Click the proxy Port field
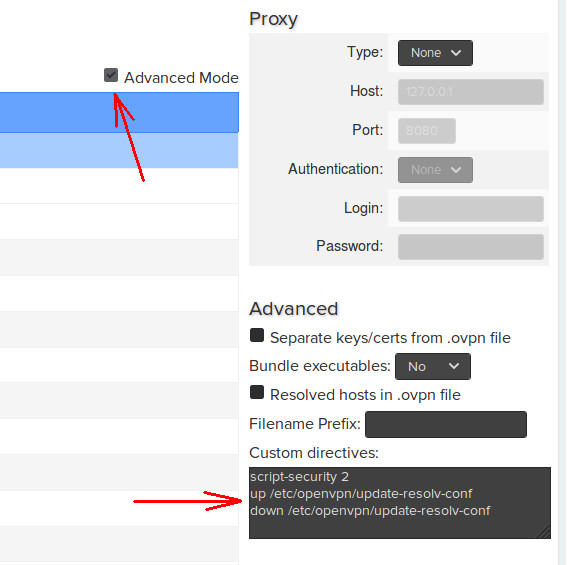 pos(426,131)
